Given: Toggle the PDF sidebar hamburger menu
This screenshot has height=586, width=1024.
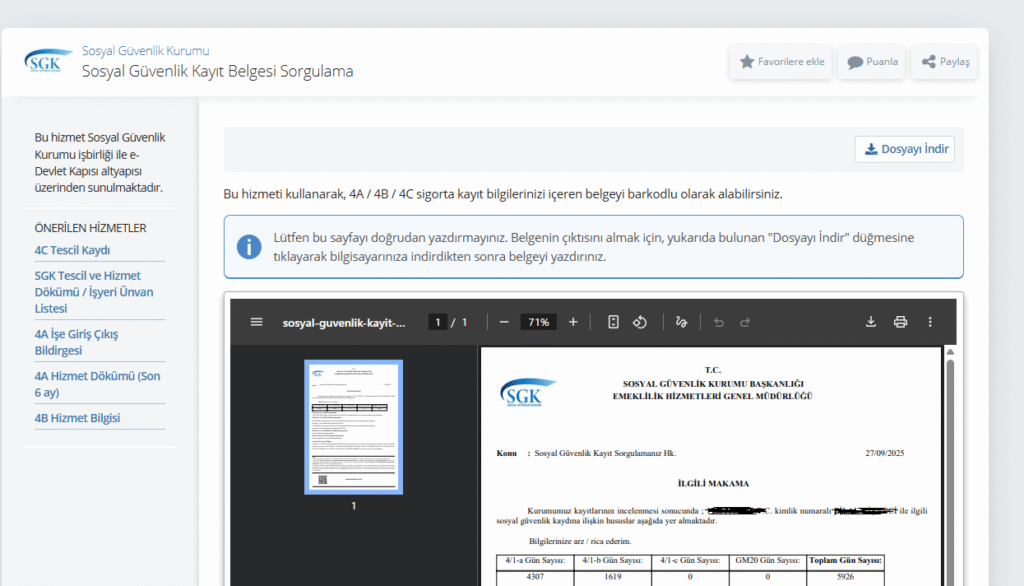Looking at the screenshot, I should 256,322.
